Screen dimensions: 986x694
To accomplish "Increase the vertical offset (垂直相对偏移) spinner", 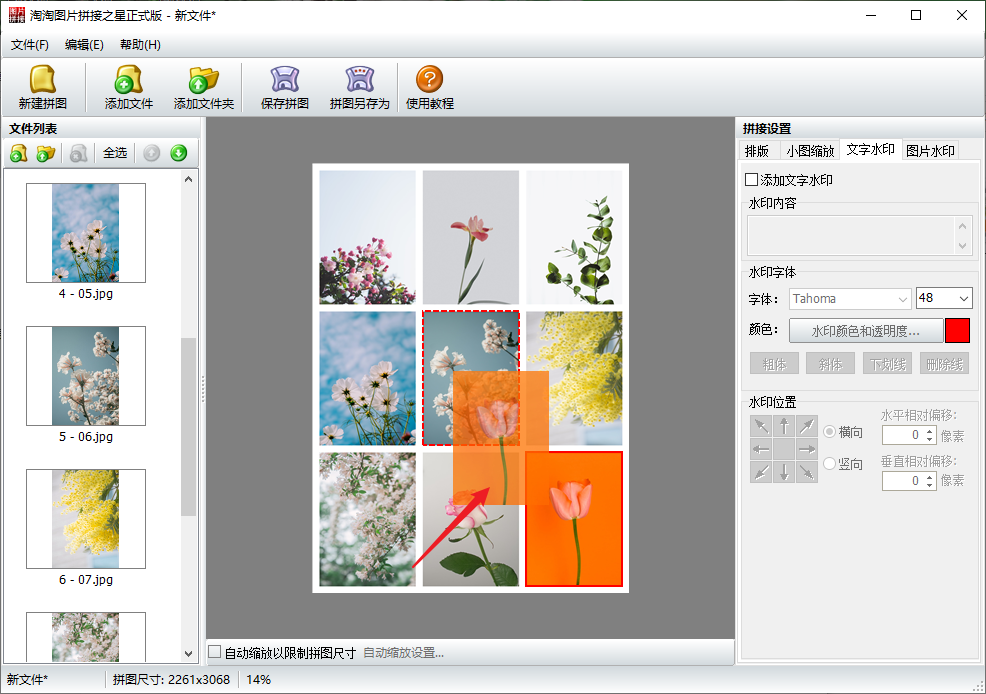I will (x=929, y=477).
